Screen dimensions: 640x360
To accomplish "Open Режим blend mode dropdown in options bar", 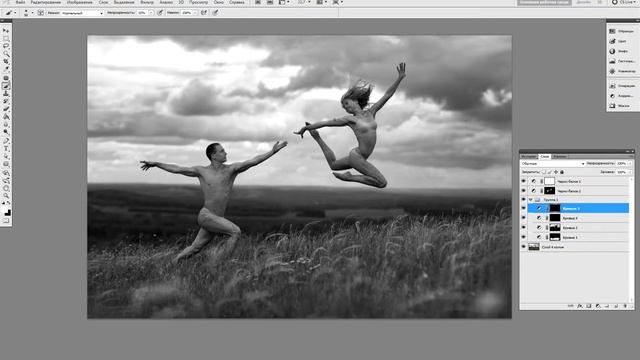I will coord(82,13).
